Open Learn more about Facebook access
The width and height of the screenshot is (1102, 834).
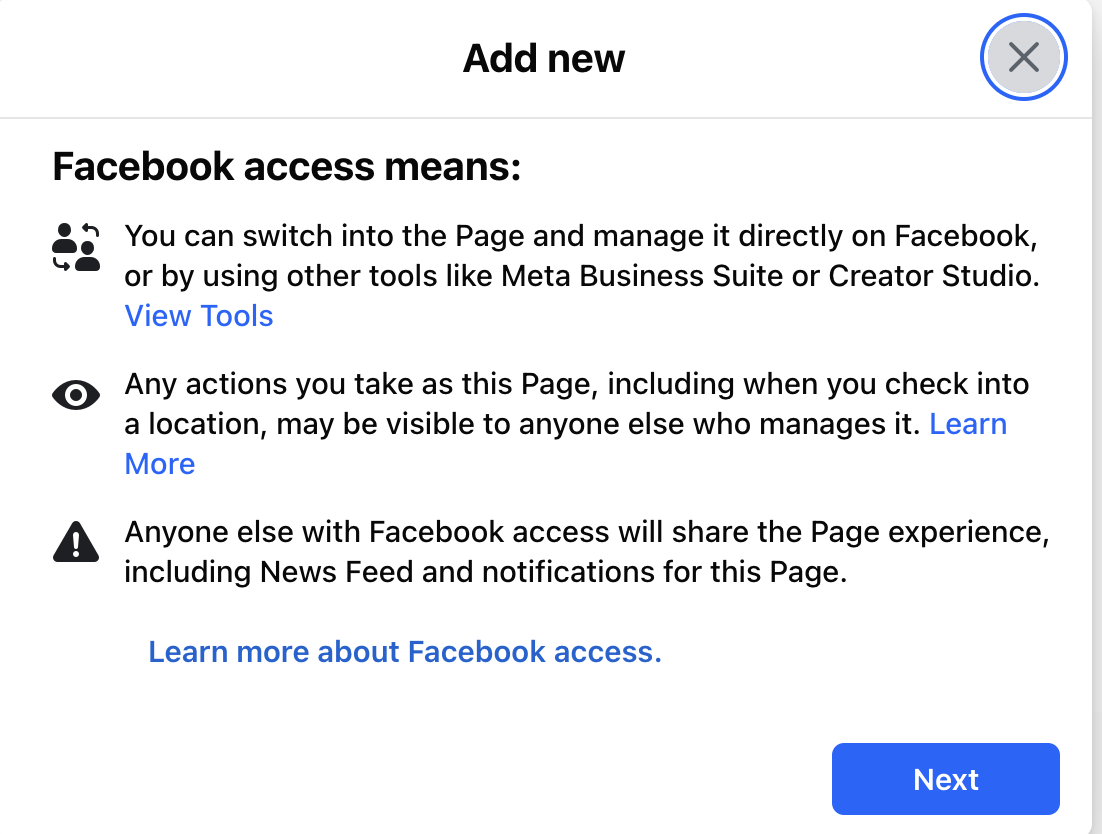pyautogui.click(x=405, y=652)
